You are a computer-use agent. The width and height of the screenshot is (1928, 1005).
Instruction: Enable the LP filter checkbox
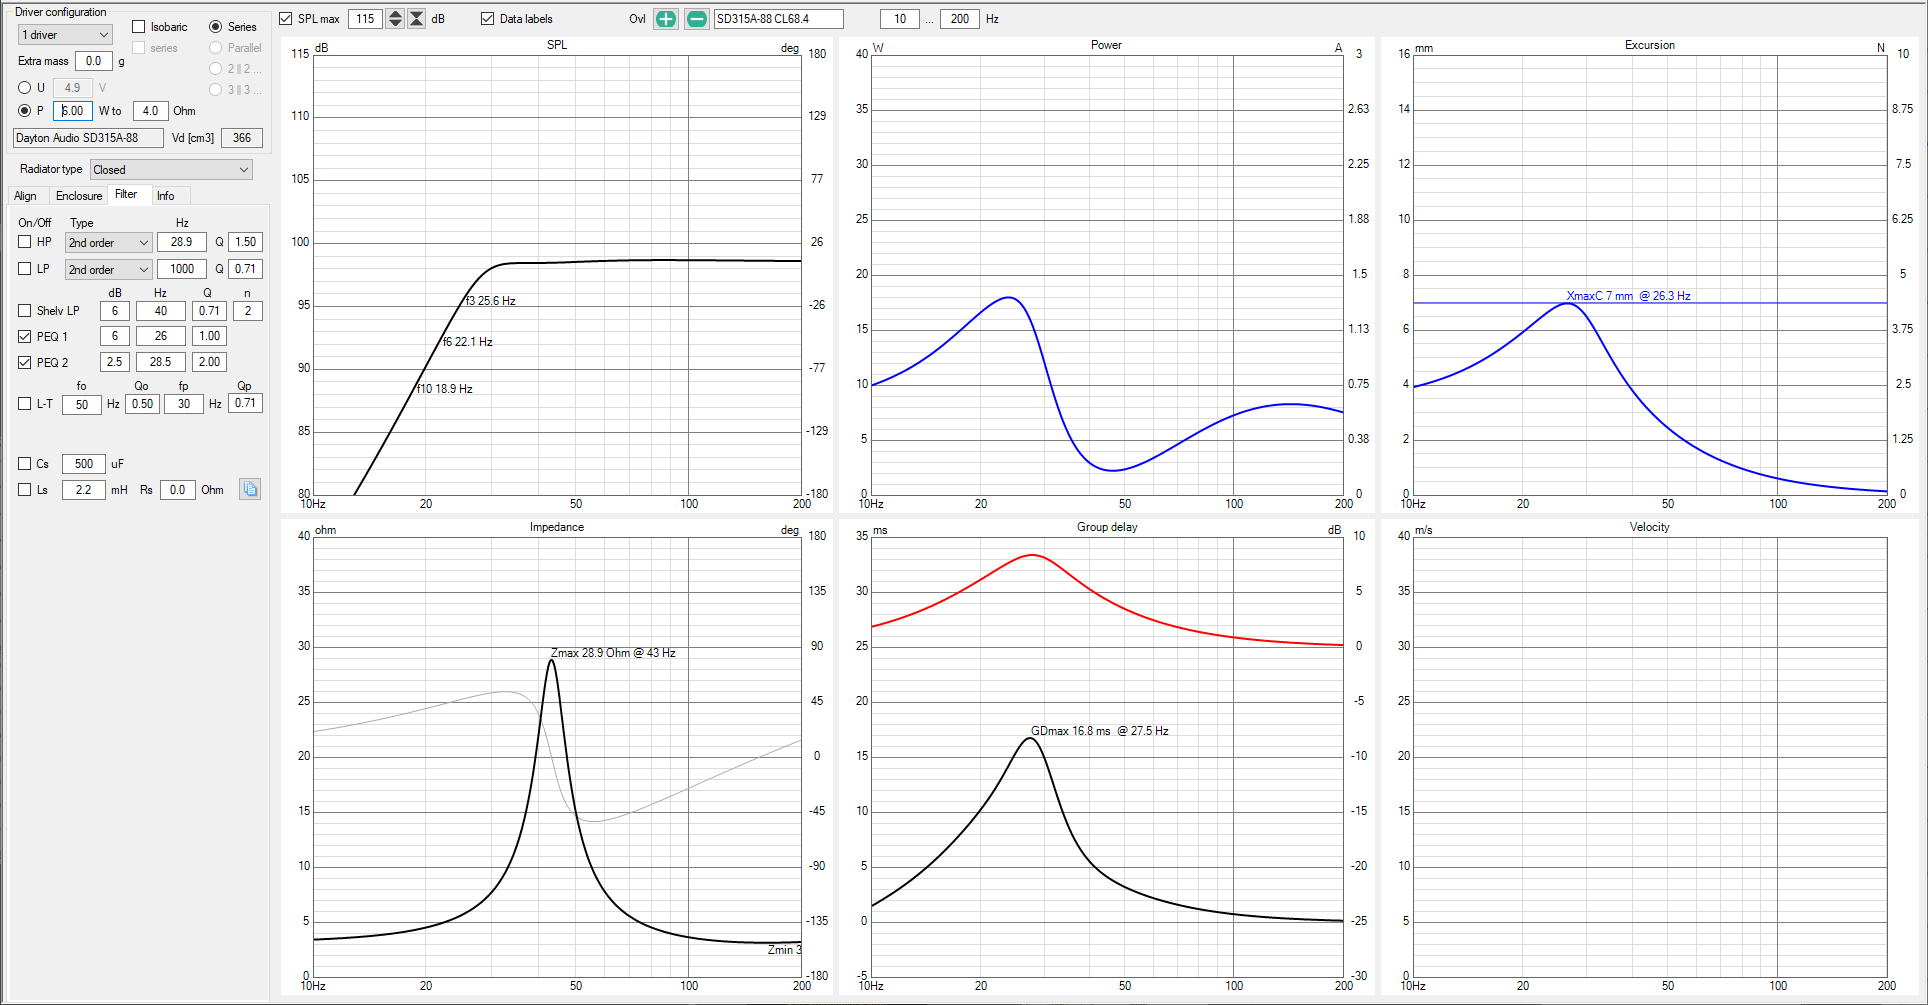pyautogui.click(x=25, y=269)
